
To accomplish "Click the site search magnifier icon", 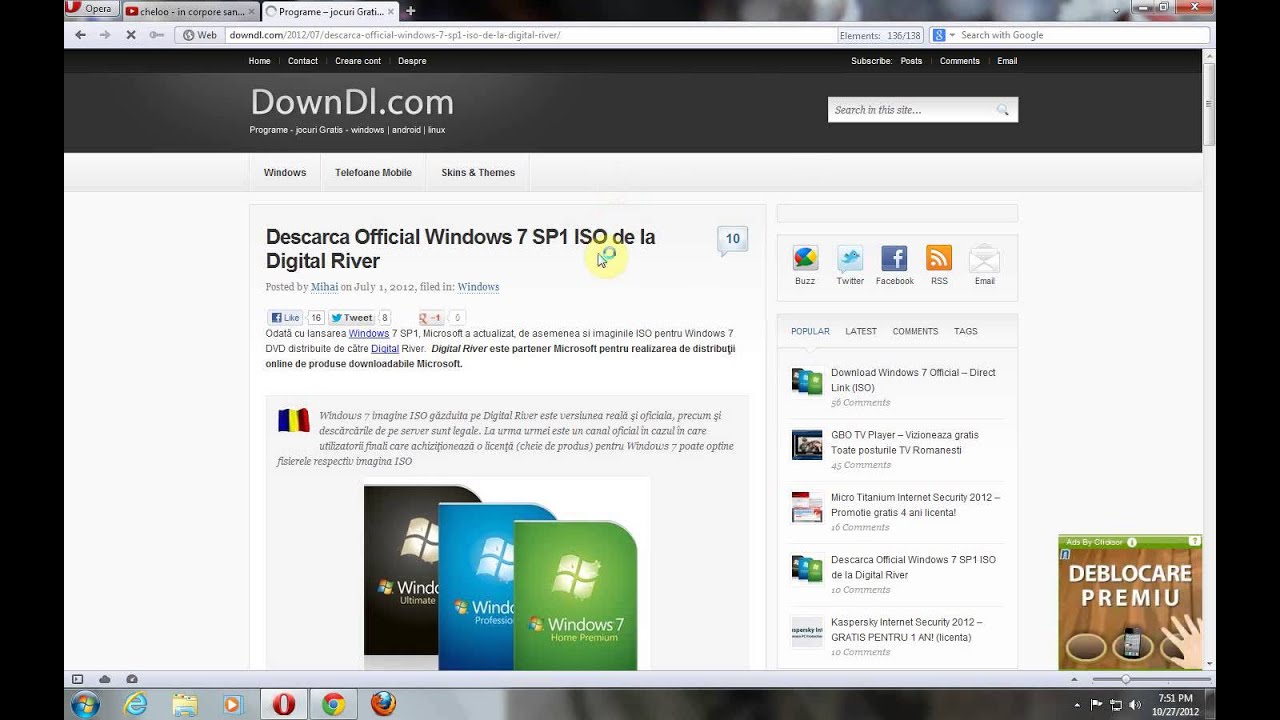I will coord(1003,110).
